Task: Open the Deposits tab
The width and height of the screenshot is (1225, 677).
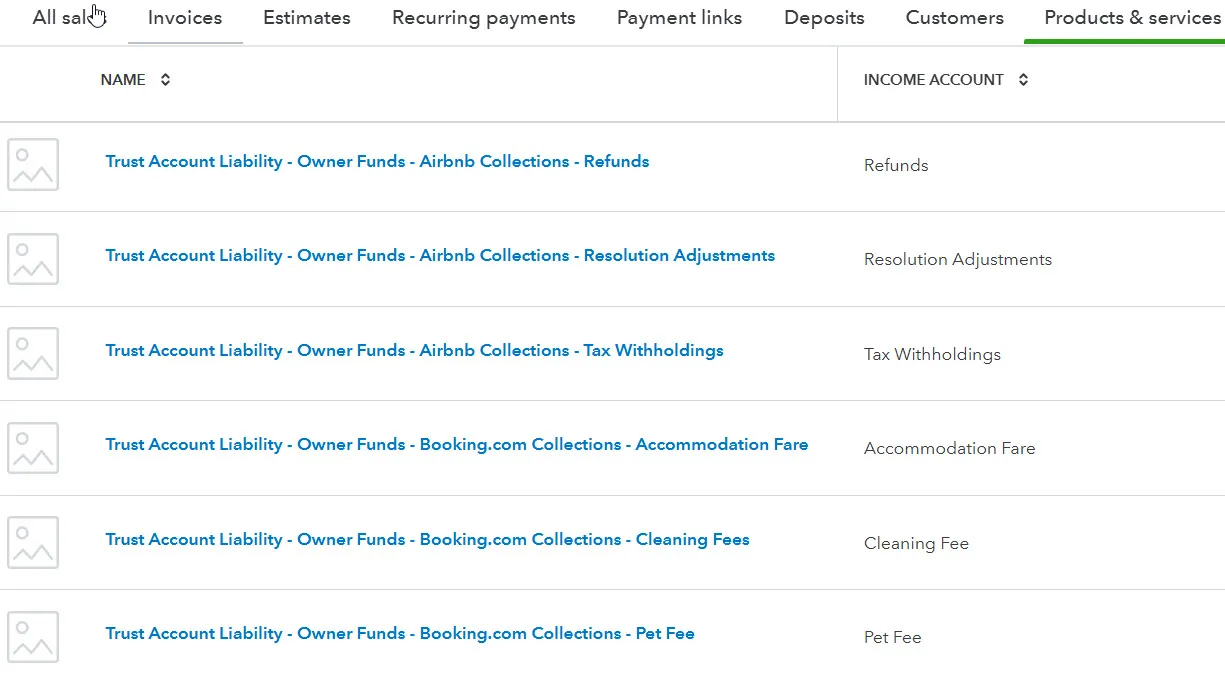Action: pos(824,18)
